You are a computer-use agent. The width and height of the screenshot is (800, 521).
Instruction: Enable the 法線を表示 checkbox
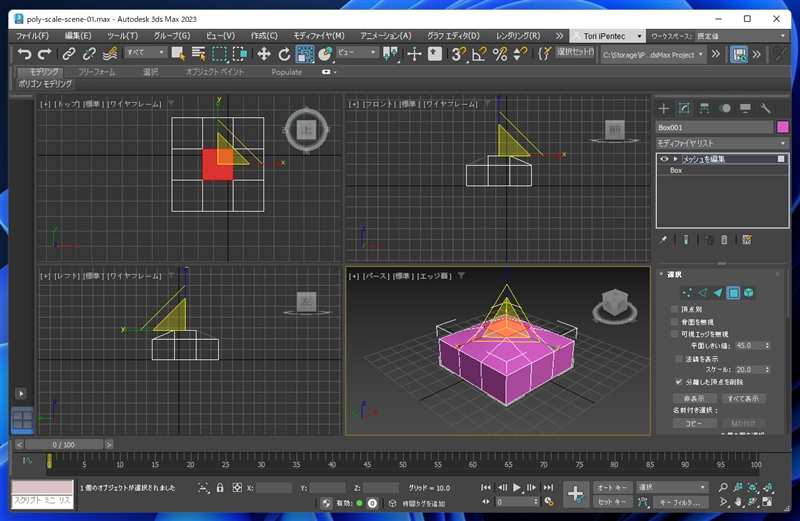click(679, 359)
